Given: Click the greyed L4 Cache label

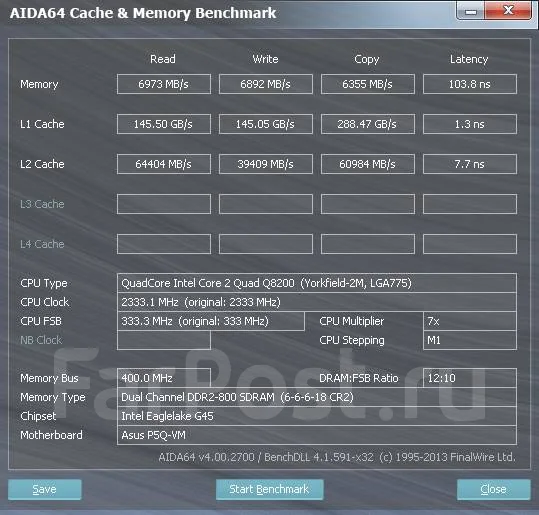Looking at the screenshot, I should pos(42,244).
